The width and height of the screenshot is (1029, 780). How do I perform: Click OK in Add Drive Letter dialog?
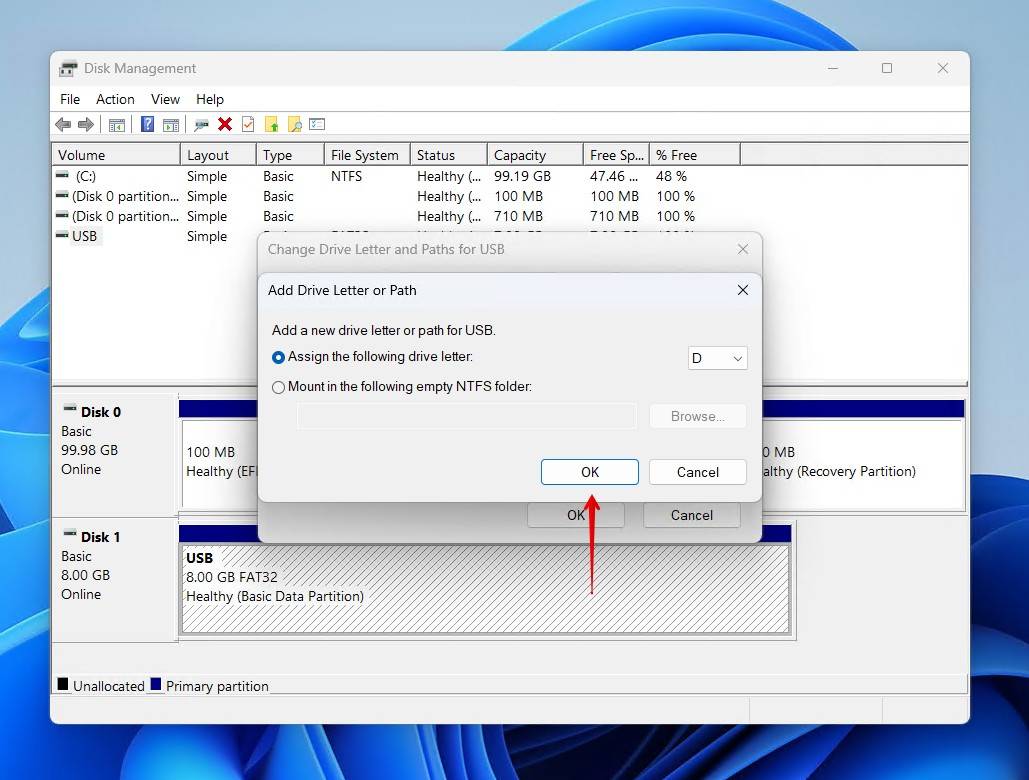(589, 472)
